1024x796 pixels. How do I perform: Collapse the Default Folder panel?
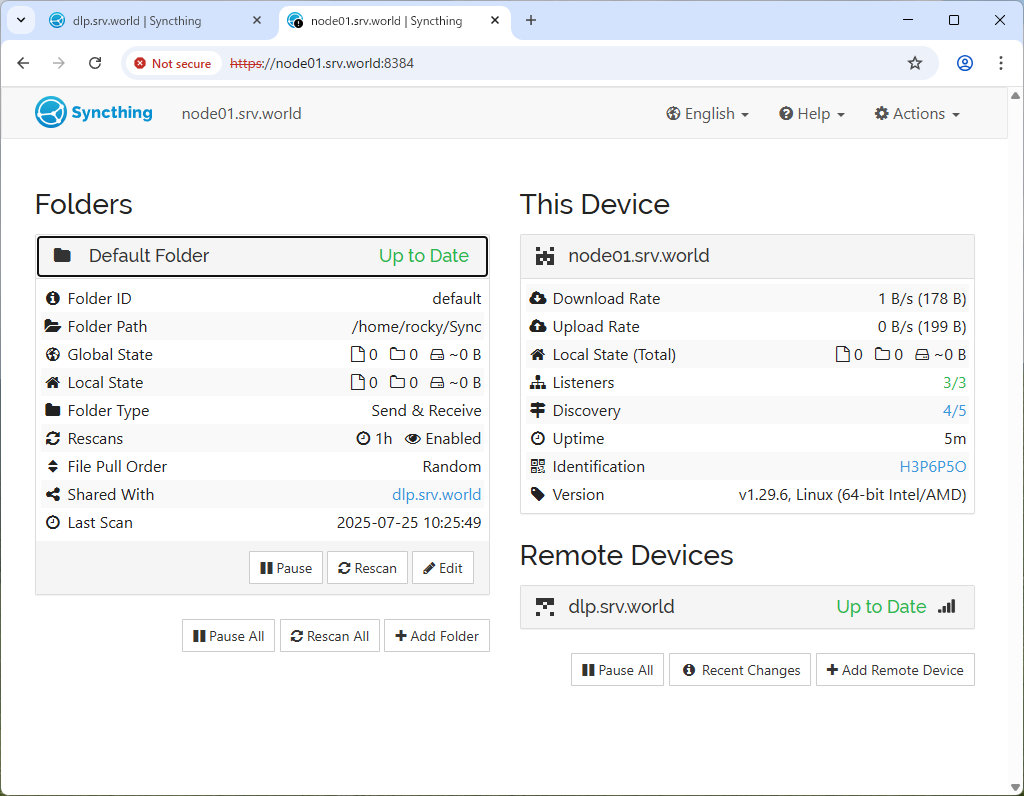coord(263,256)
